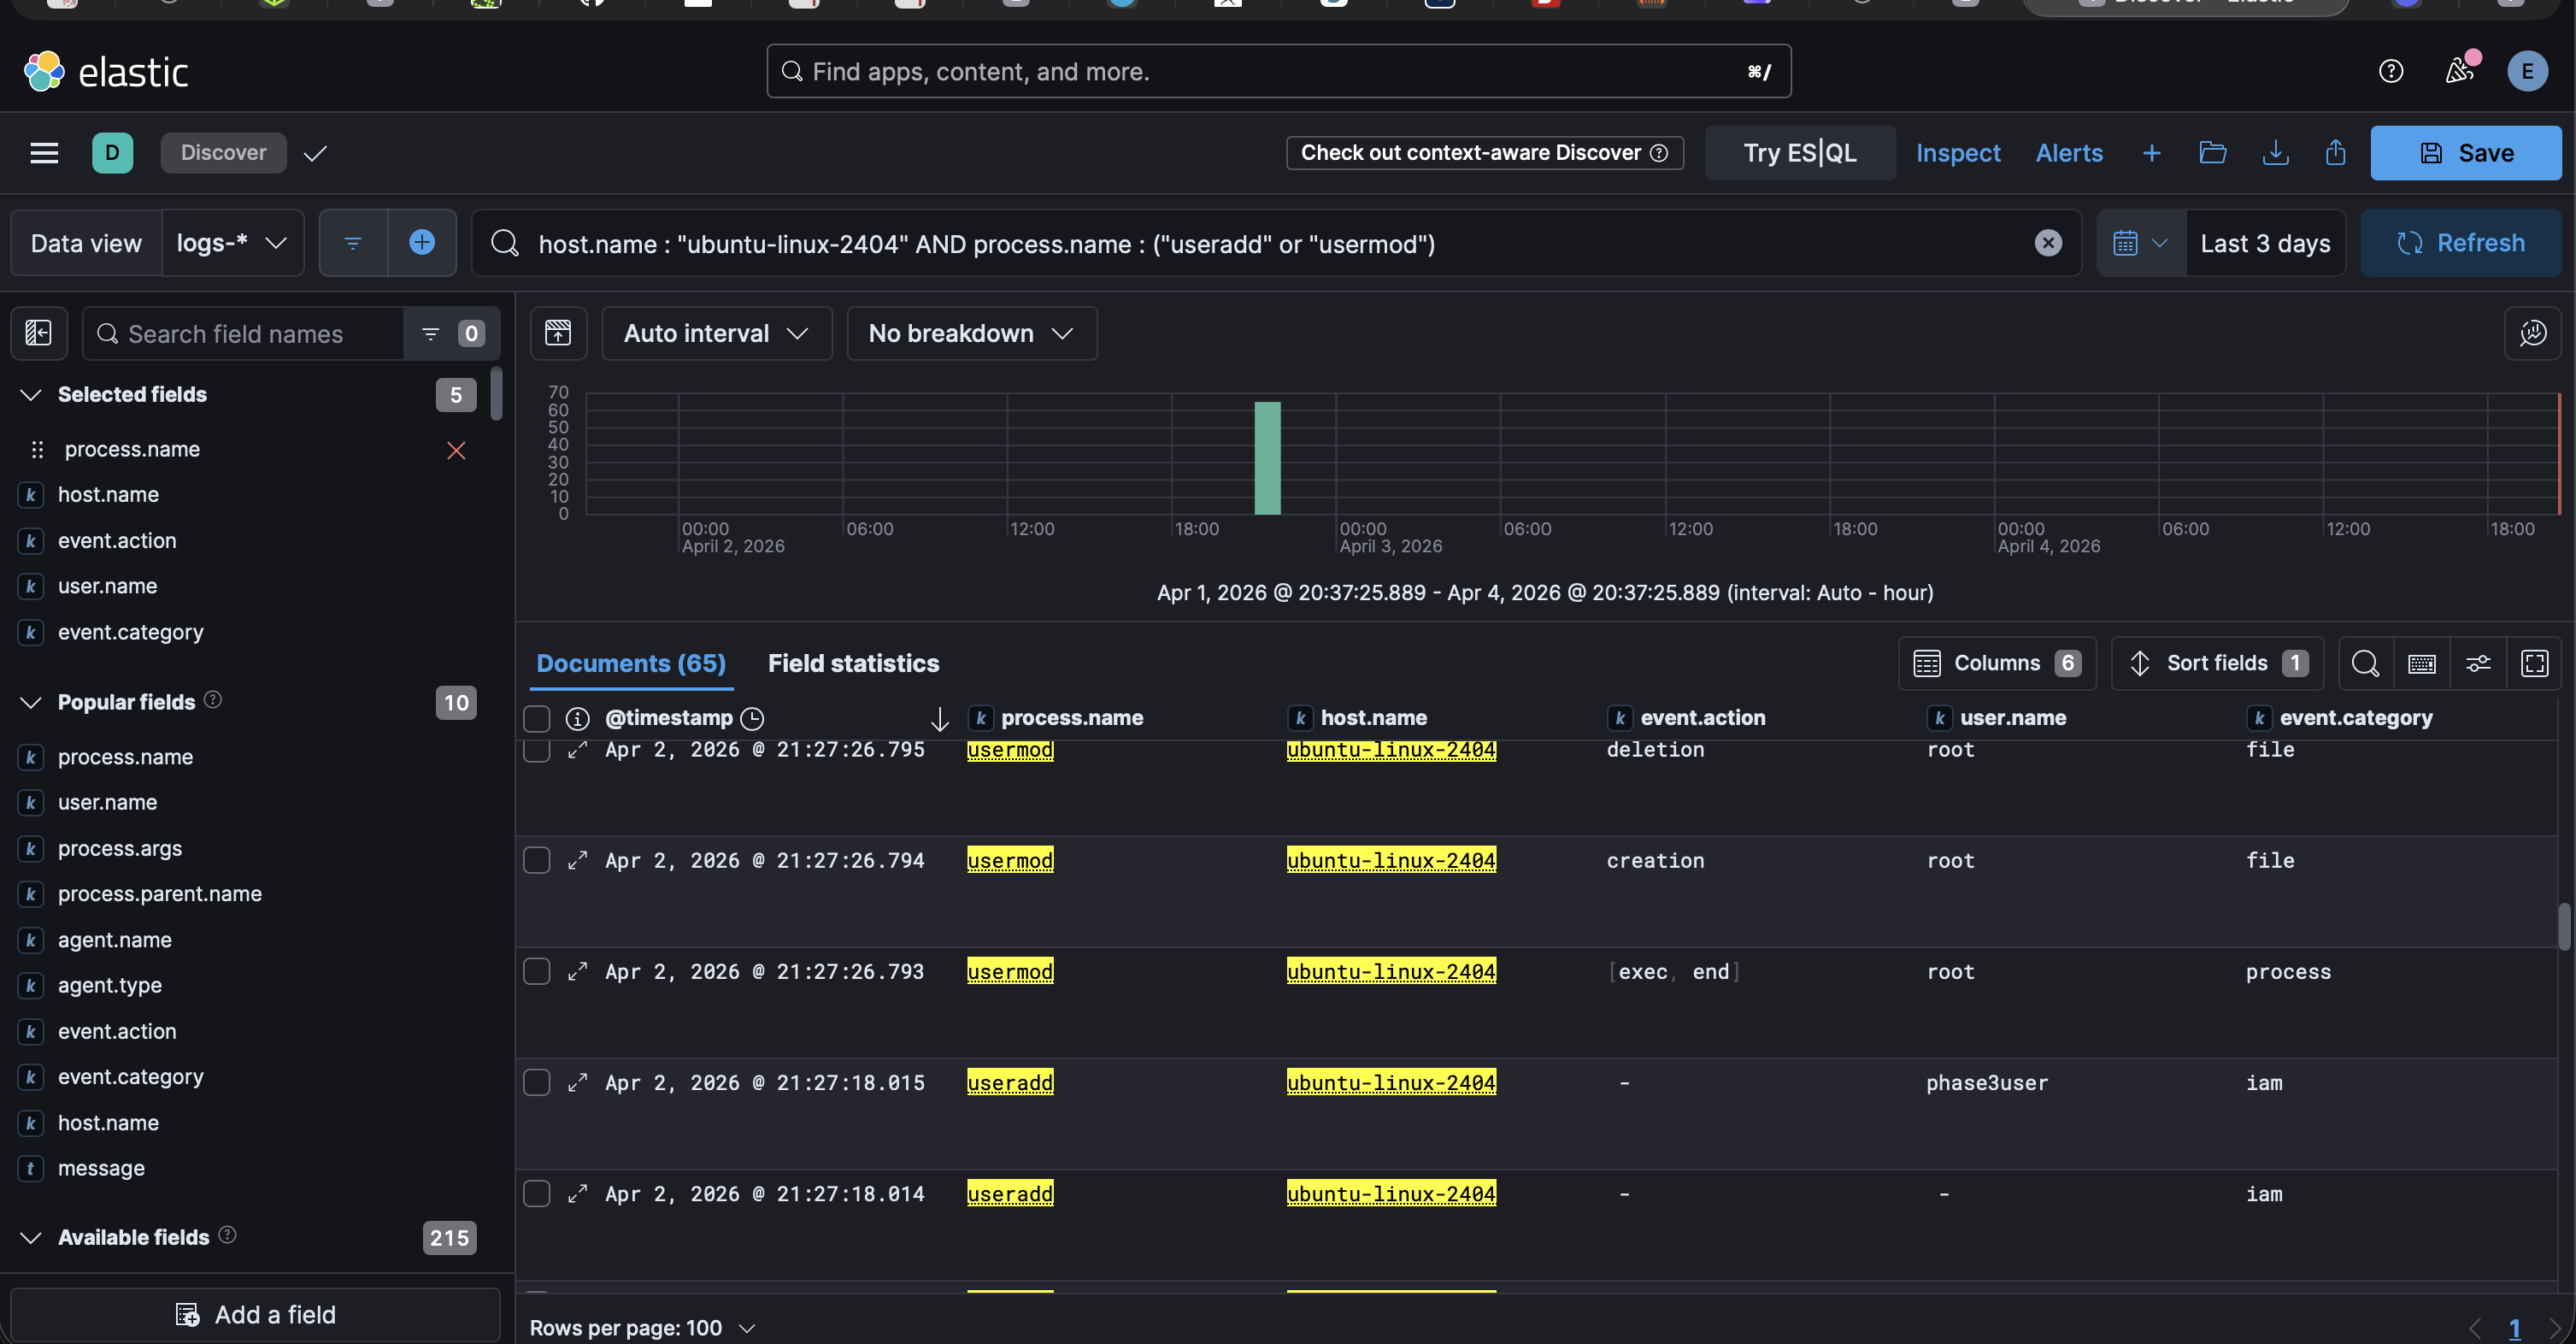Image resolution: width=2576 pixels, height=1344 pixels.
Task: Click the process.name column header
Action: pos(1072,718)
